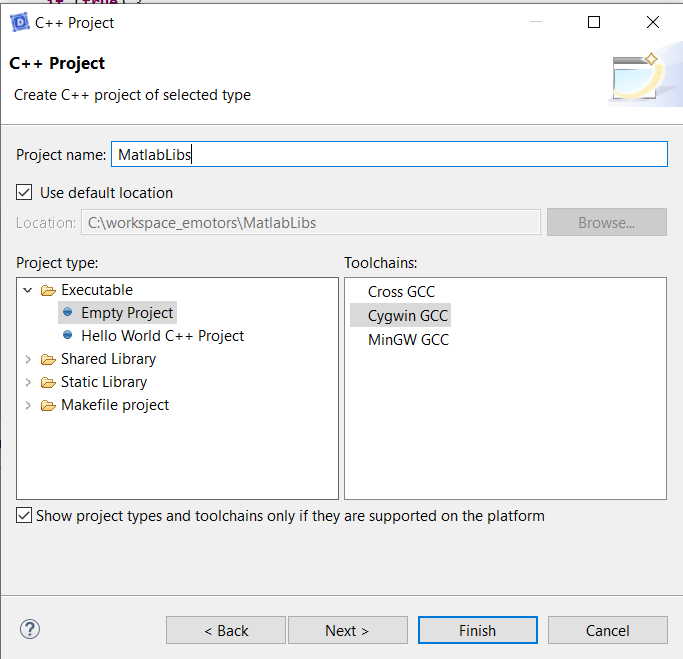Click the Executable folder icon
The image size is (683, 659).
[x=48, y=291]
